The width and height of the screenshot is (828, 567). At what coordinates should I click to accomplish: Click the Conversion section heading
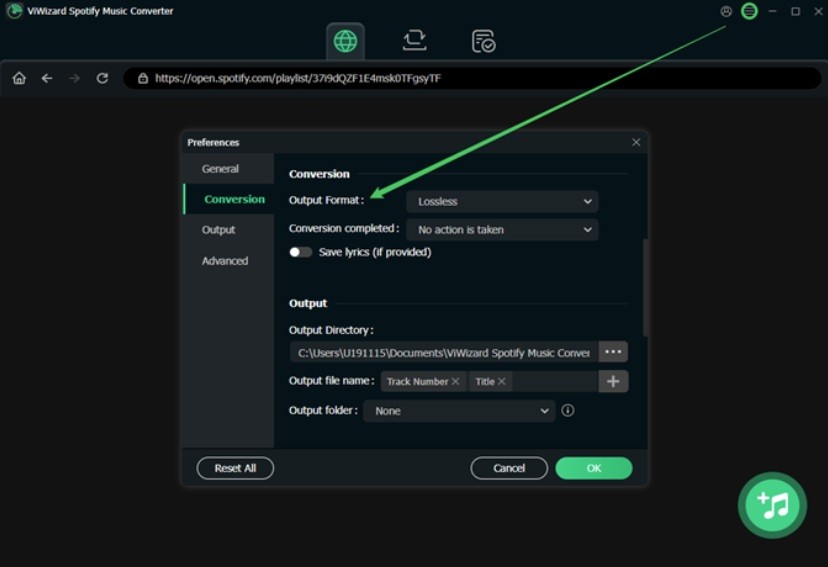point(319,174)
